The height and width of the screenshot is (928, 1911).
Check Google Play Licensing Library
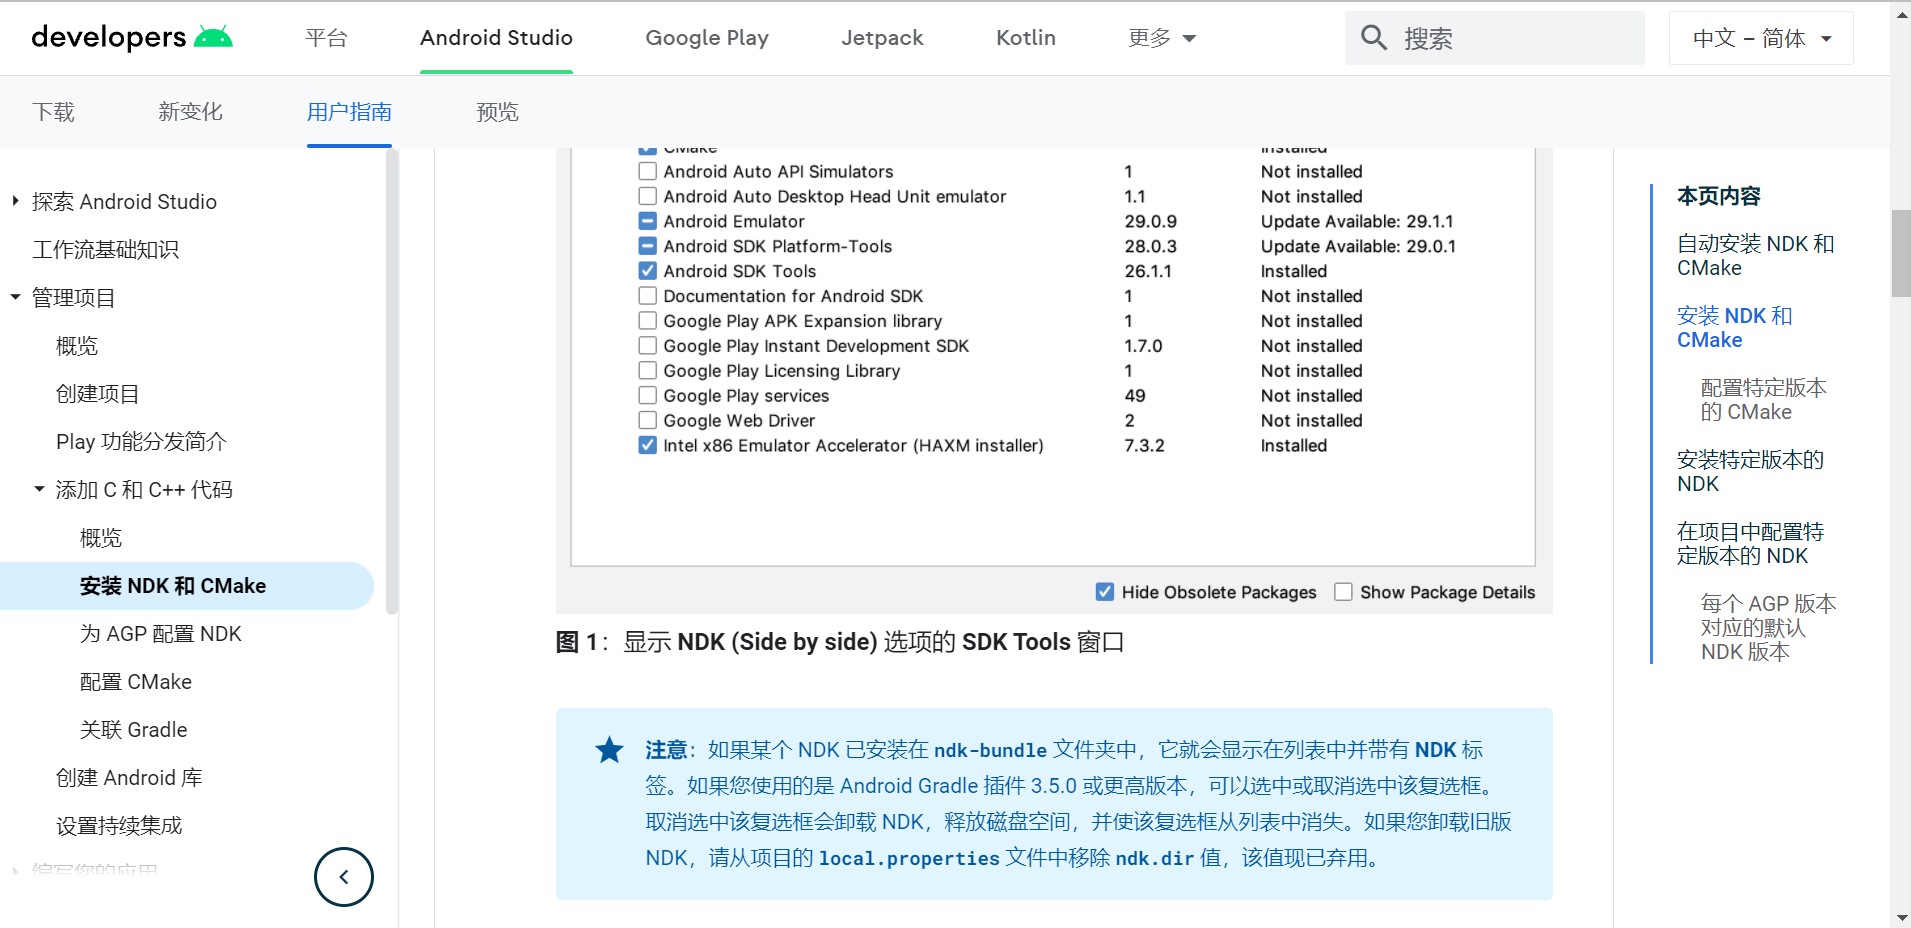pos(648,371)
